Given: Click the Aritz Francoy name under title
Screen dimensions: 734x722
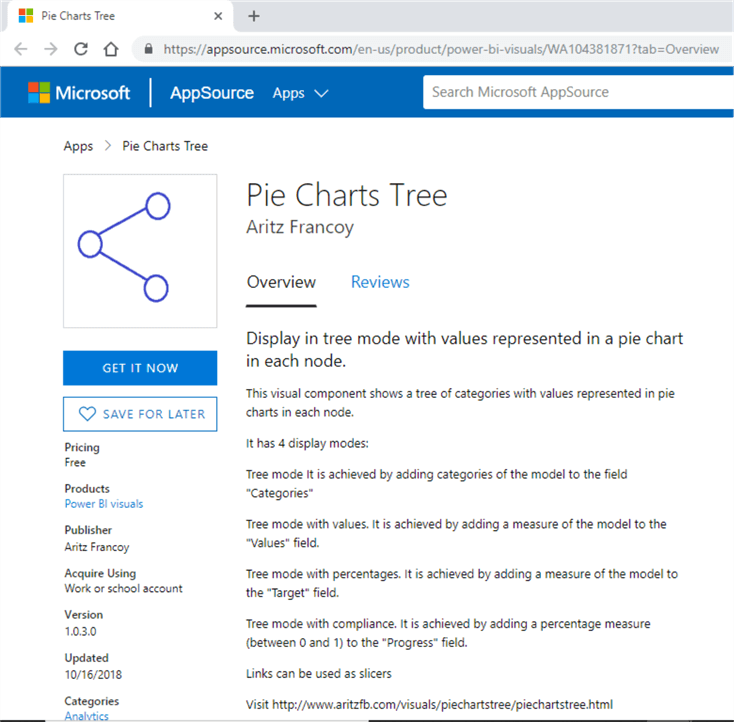Looking at the screenshot, I should 300,227.
